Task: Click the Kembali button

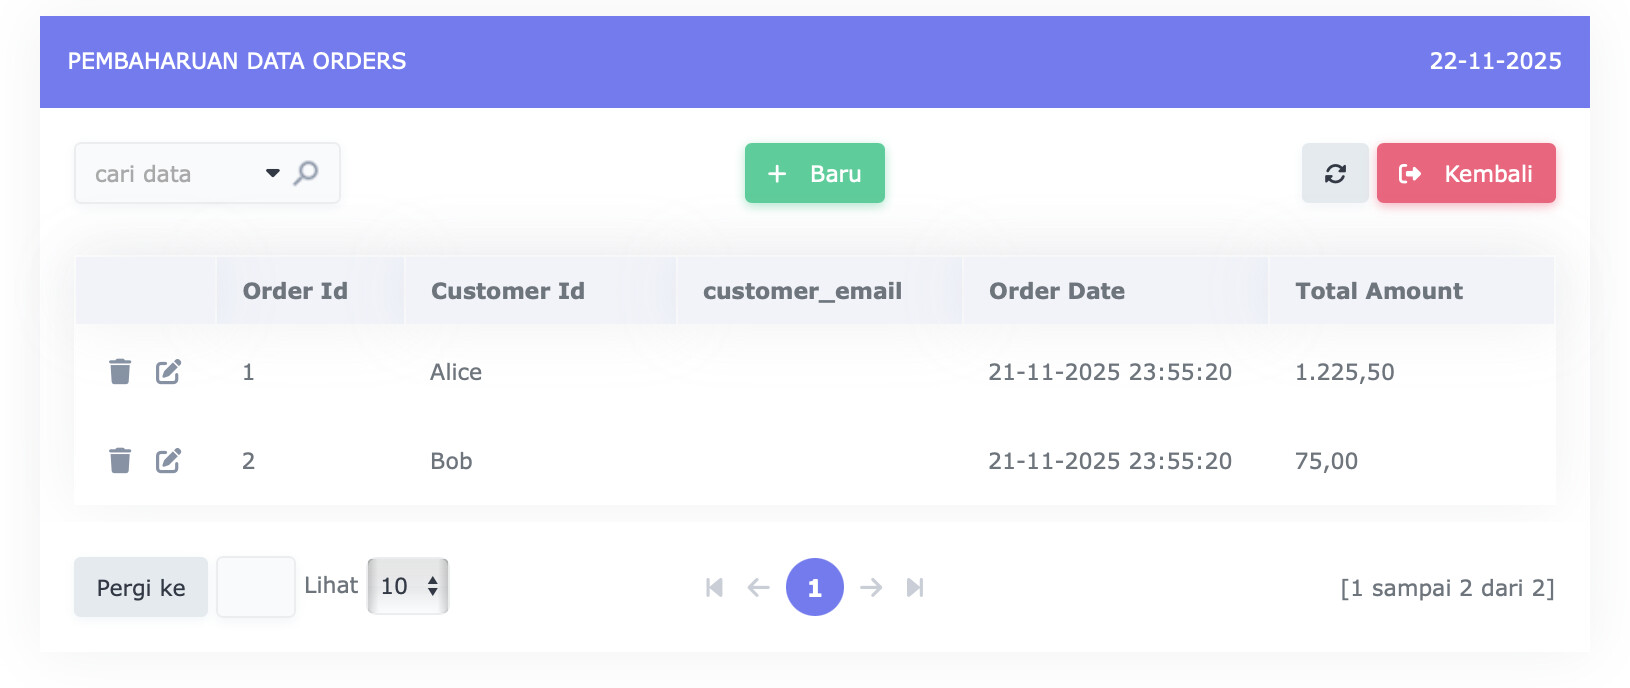Action: click(x=1465, y=174)
